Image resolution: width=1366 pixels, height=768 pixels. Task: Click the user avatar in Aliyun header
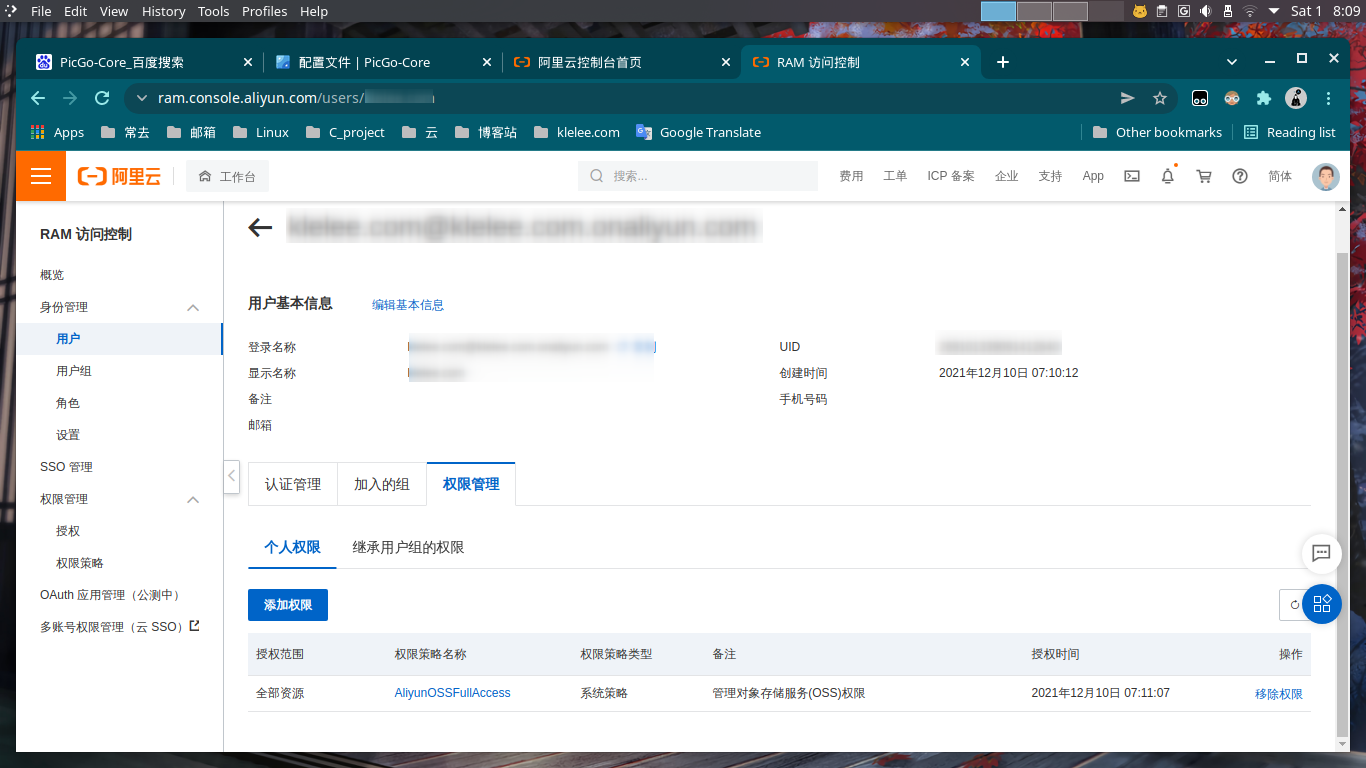pyautogui.click(x=1325, y=176)
